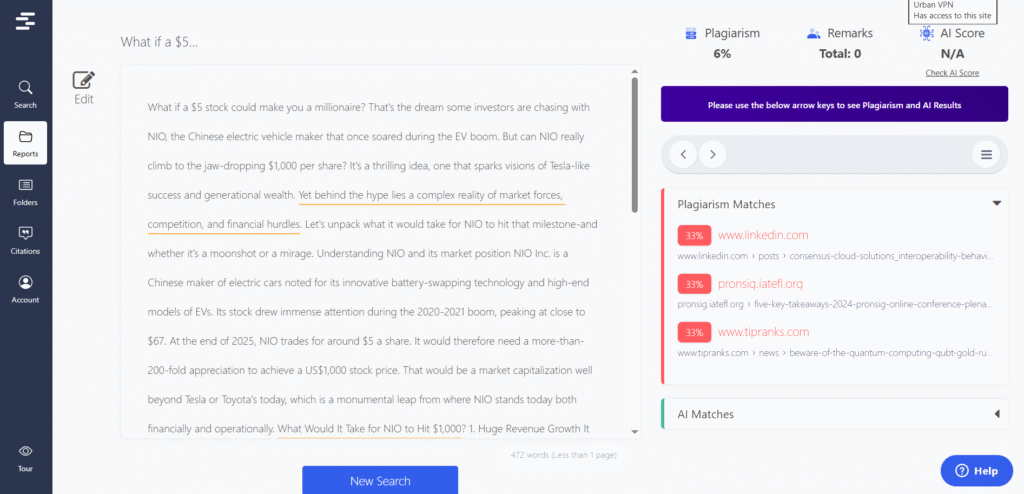Click the Help button
The image size is (1024, 494).
click(976, 470)
